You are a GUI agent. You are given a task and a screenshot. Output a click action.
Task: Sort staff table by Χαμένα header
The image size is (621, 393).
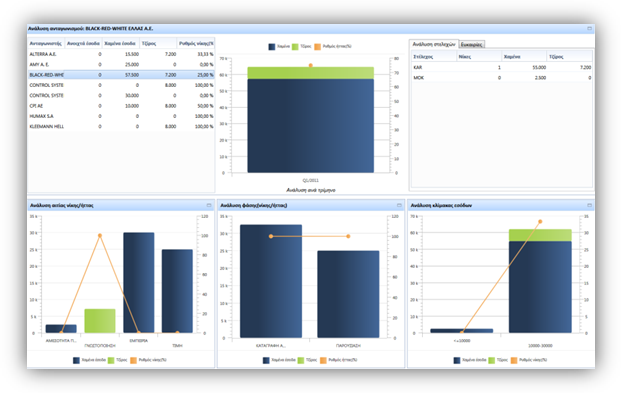[524, 57]
